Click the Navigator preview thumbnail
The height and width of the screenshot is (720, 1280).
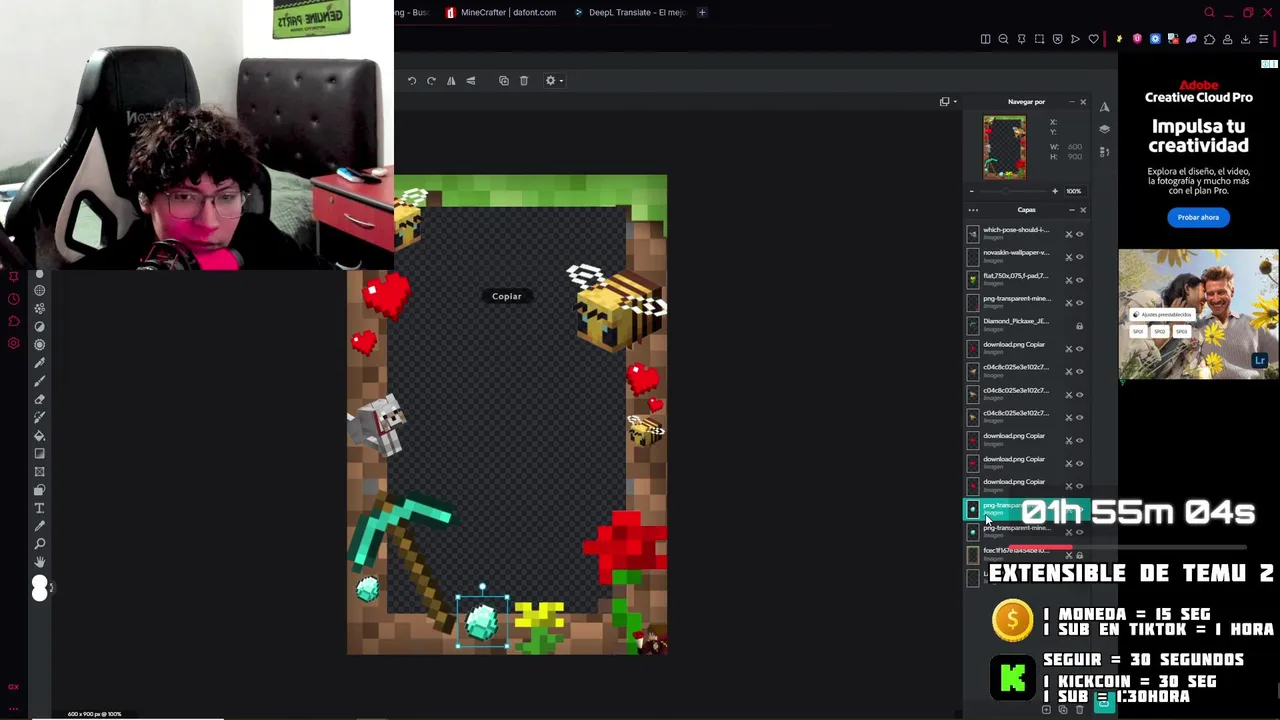coord(1004,148)
